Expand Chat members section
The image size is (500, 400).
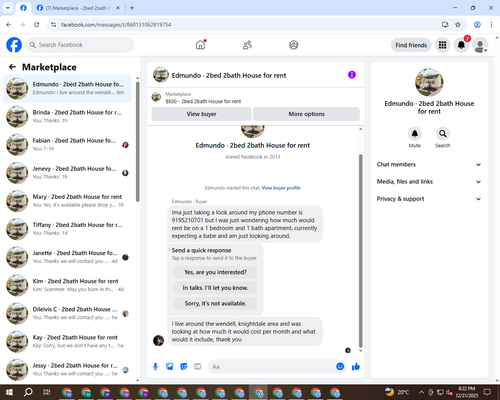[429, 164]
